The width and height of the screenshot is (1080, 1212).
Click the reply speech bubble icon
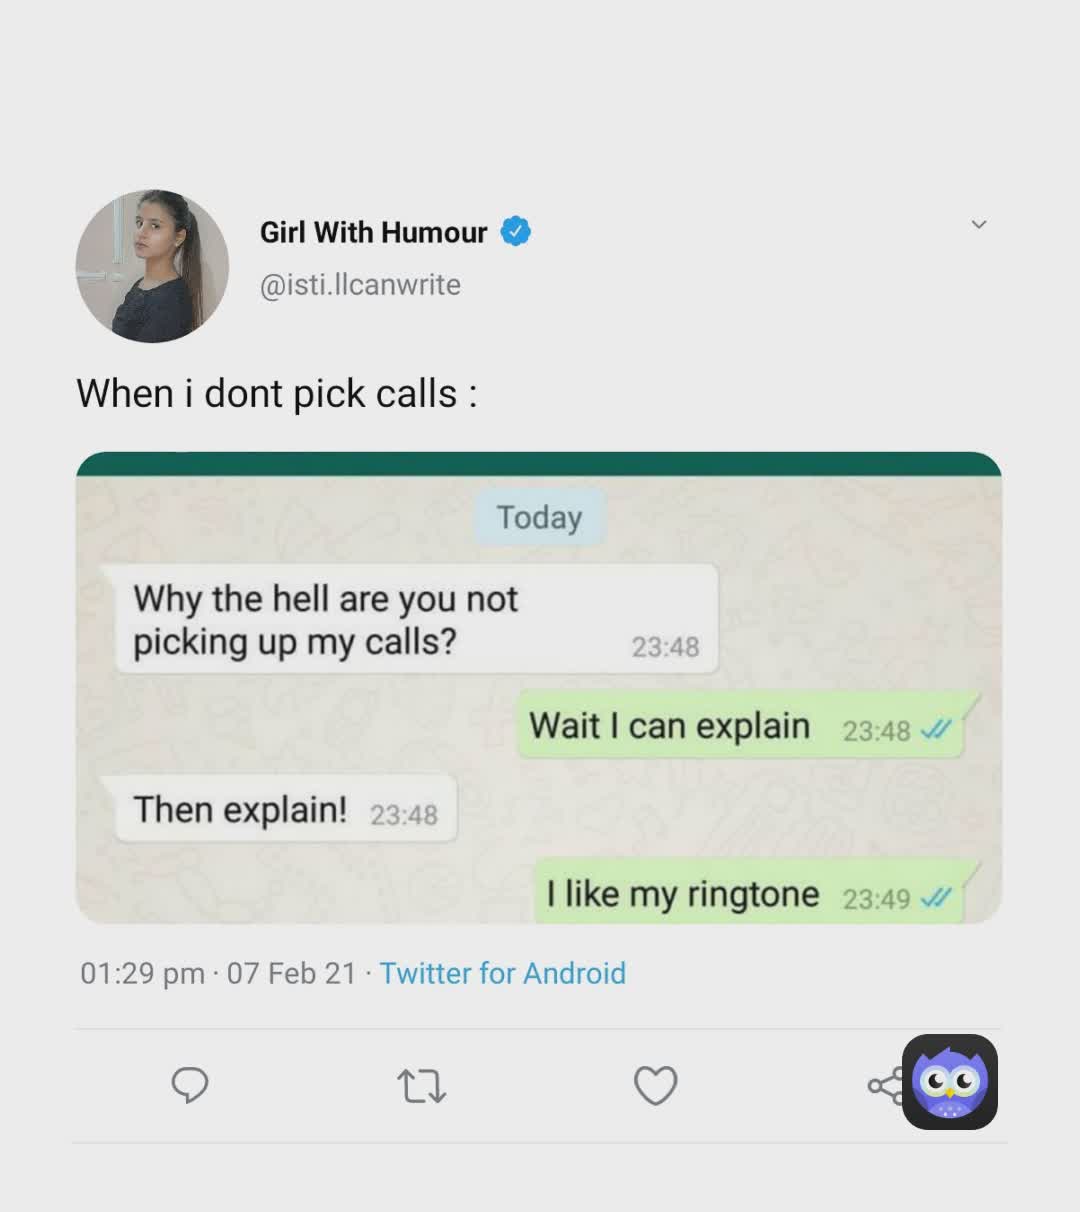coord(190,1085)
